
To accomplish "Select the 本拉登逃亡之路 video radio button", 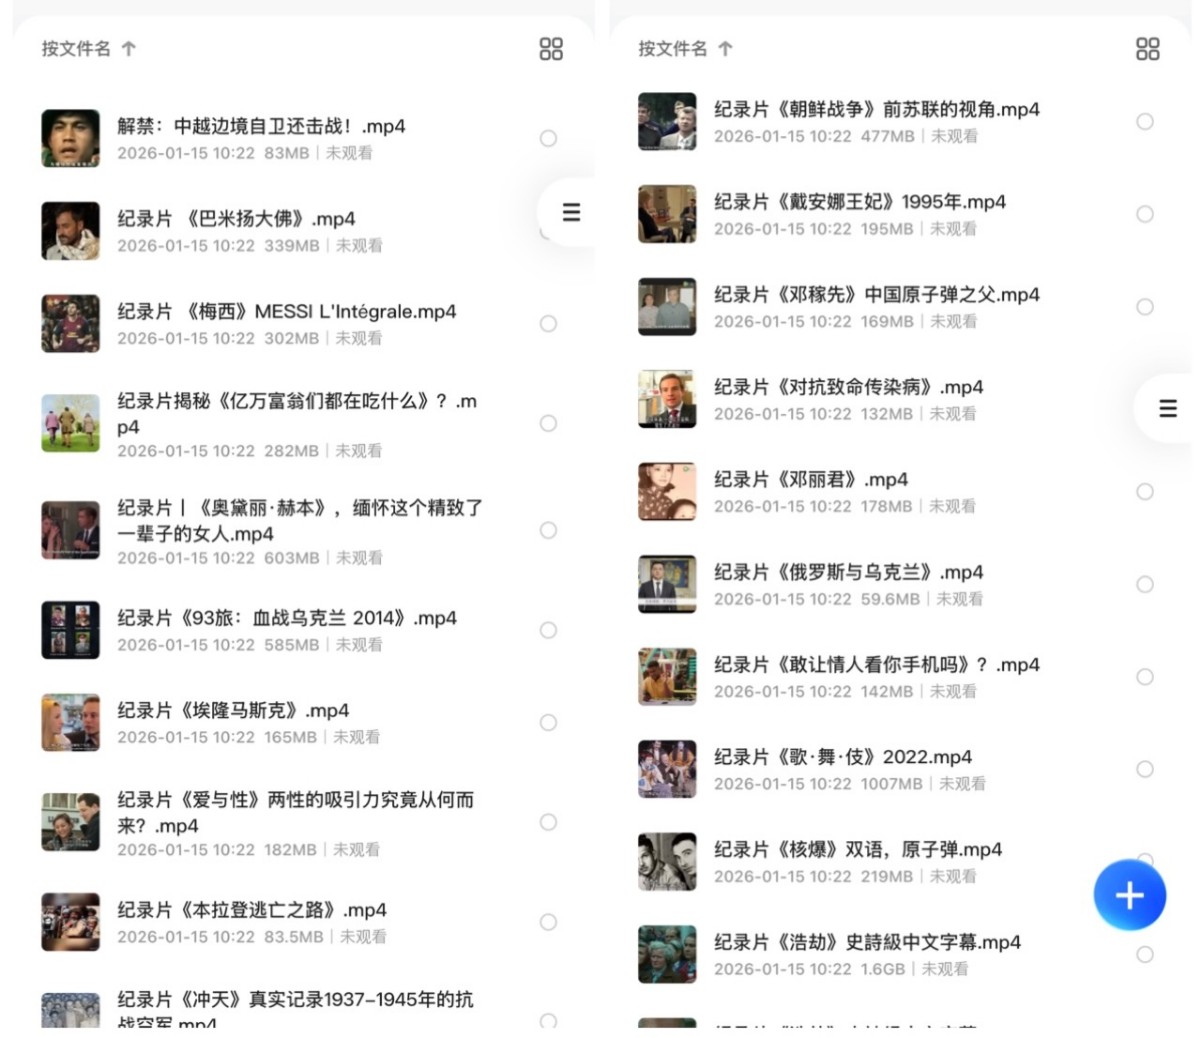I will [548, 922].
